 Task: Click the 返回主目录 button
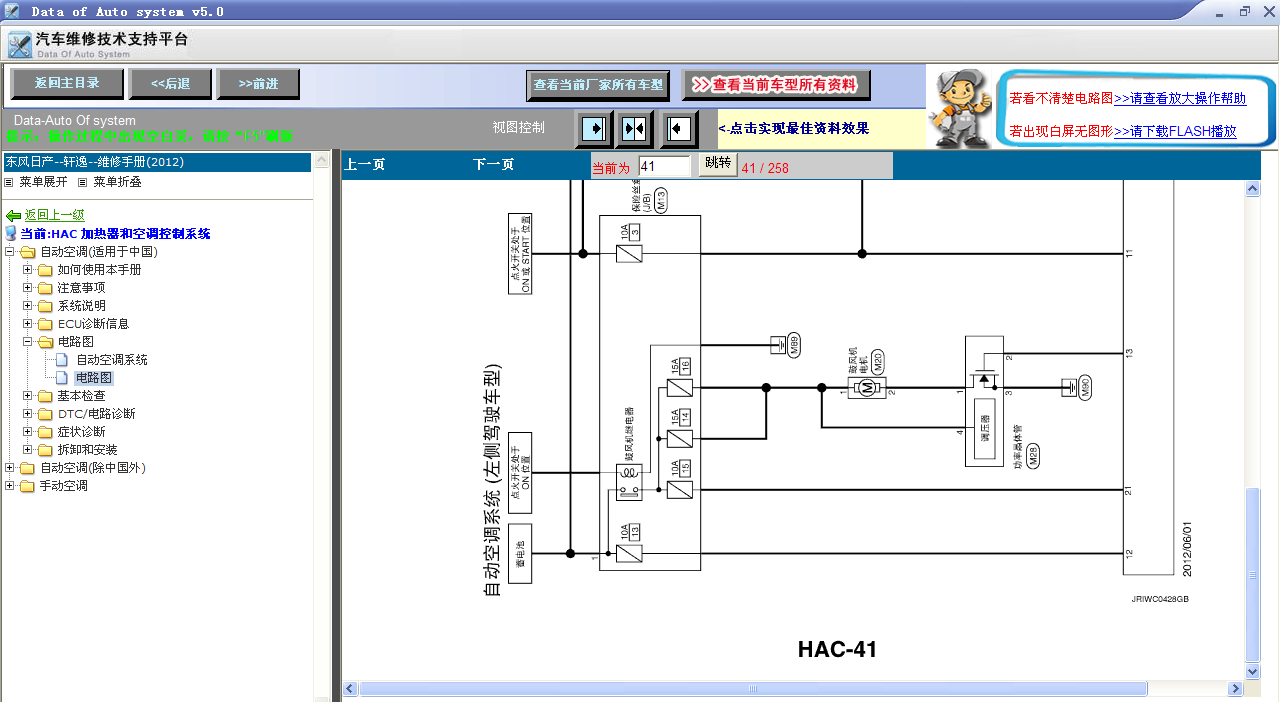click(x=67, y=84)
